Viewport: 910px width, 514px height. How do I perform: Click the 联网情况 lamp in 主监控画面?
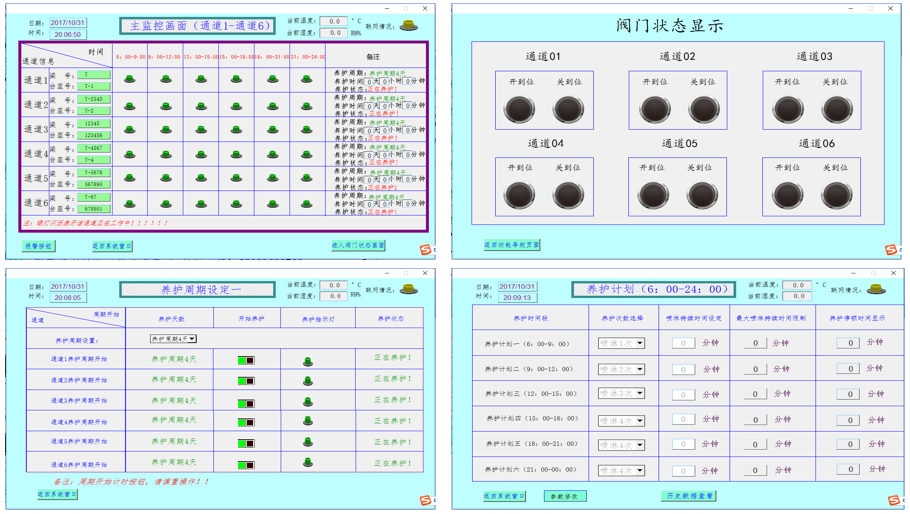click(408, 26)
